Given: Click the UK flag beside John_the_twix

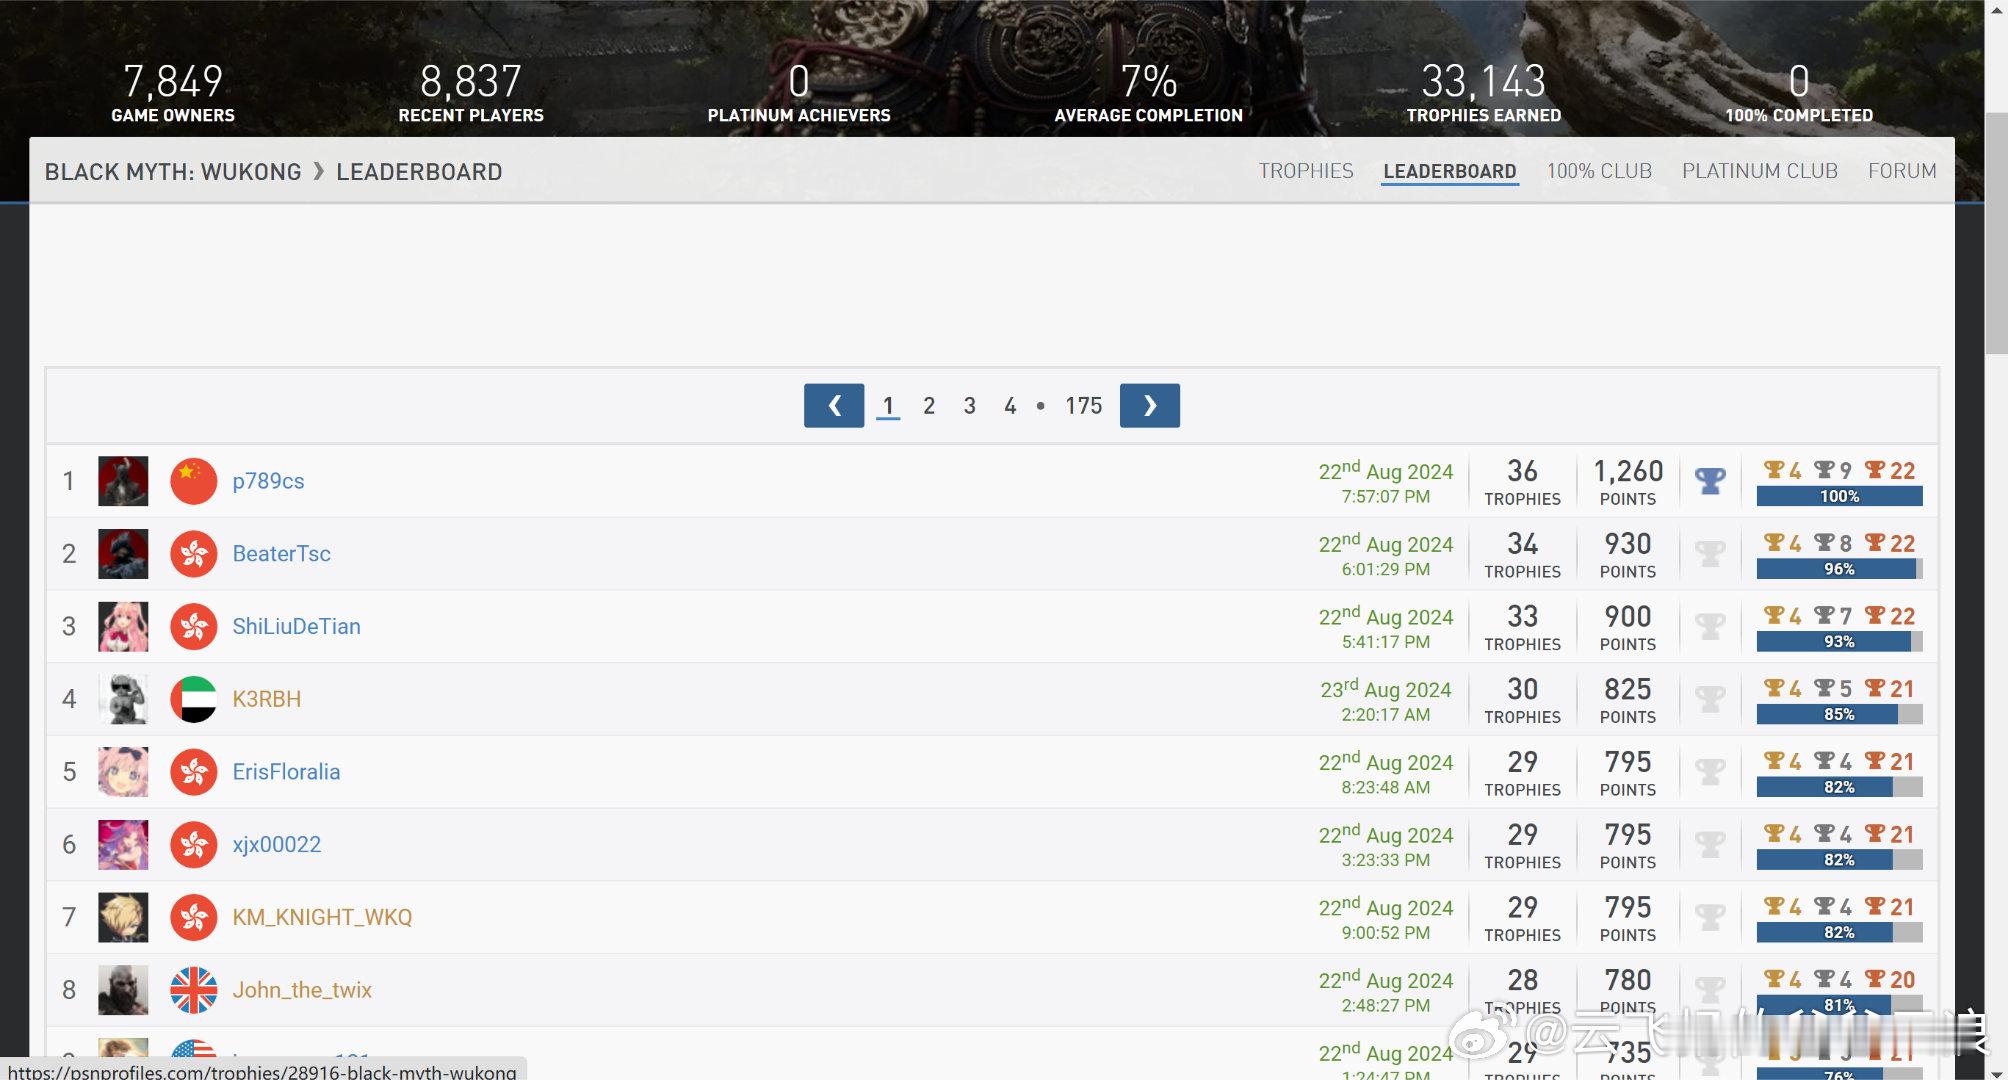Looking at the screenshot, I should coord(194,990).
